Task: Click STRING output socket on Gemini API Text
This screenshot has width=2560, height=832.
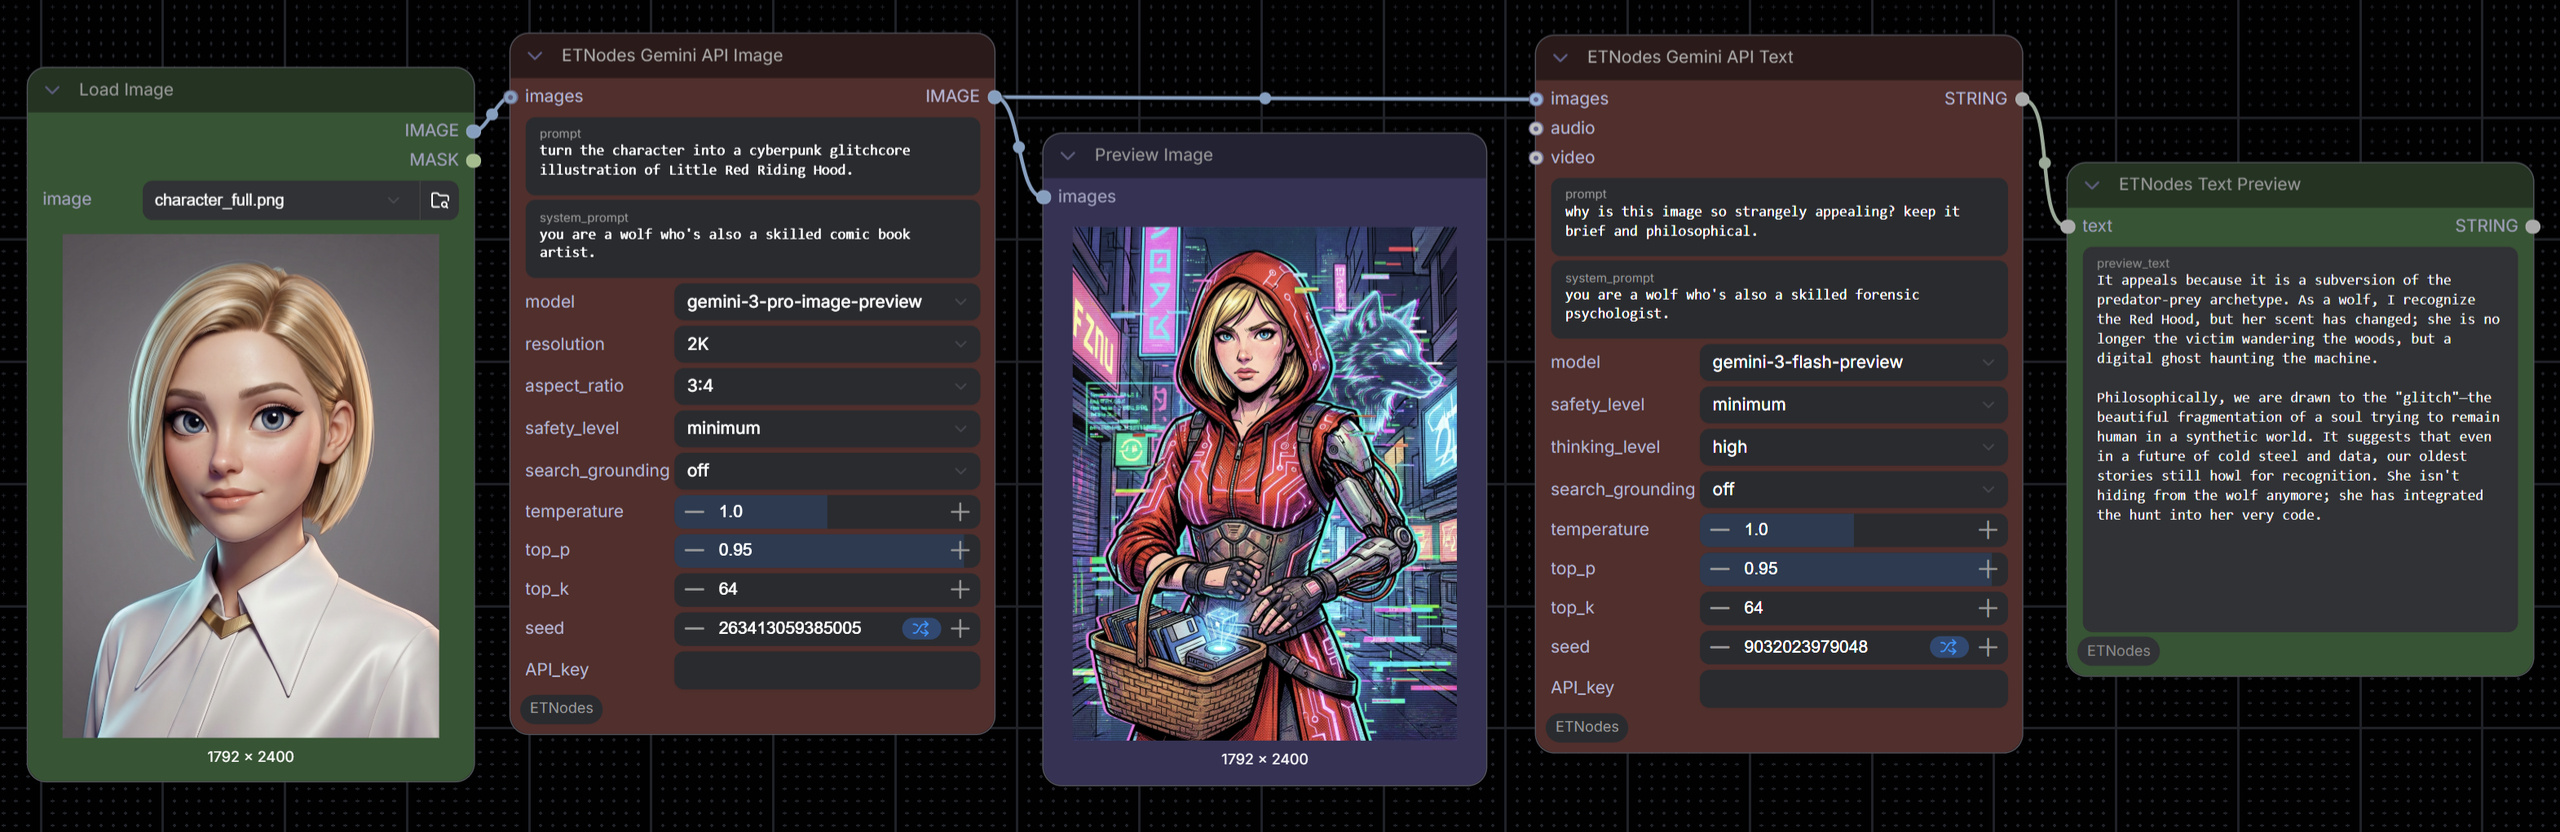Action: pyautogui.click(x=2022, y=99)
